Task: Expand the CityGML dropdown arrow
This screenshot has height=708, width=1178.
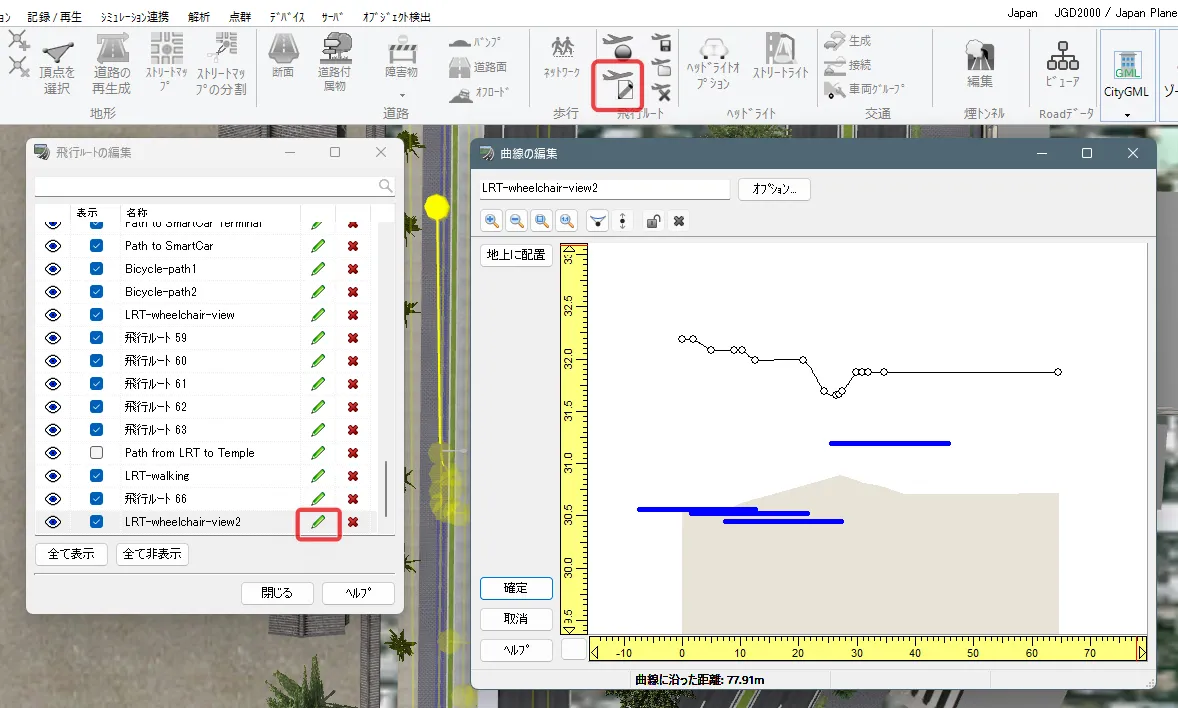Action: (1127, 114)
